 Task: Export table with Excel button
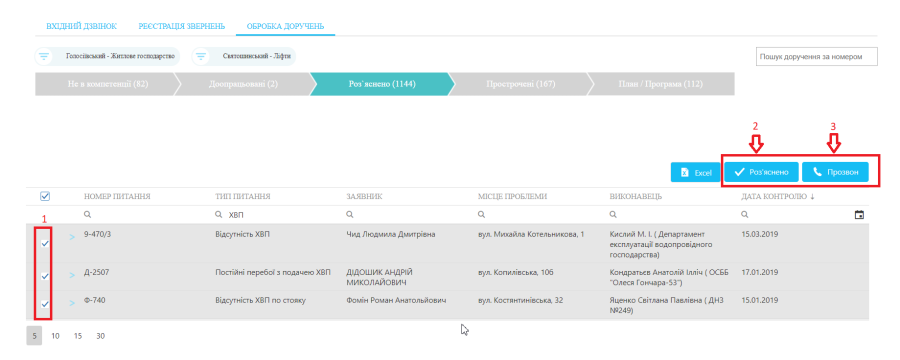(x=695, y=172)
